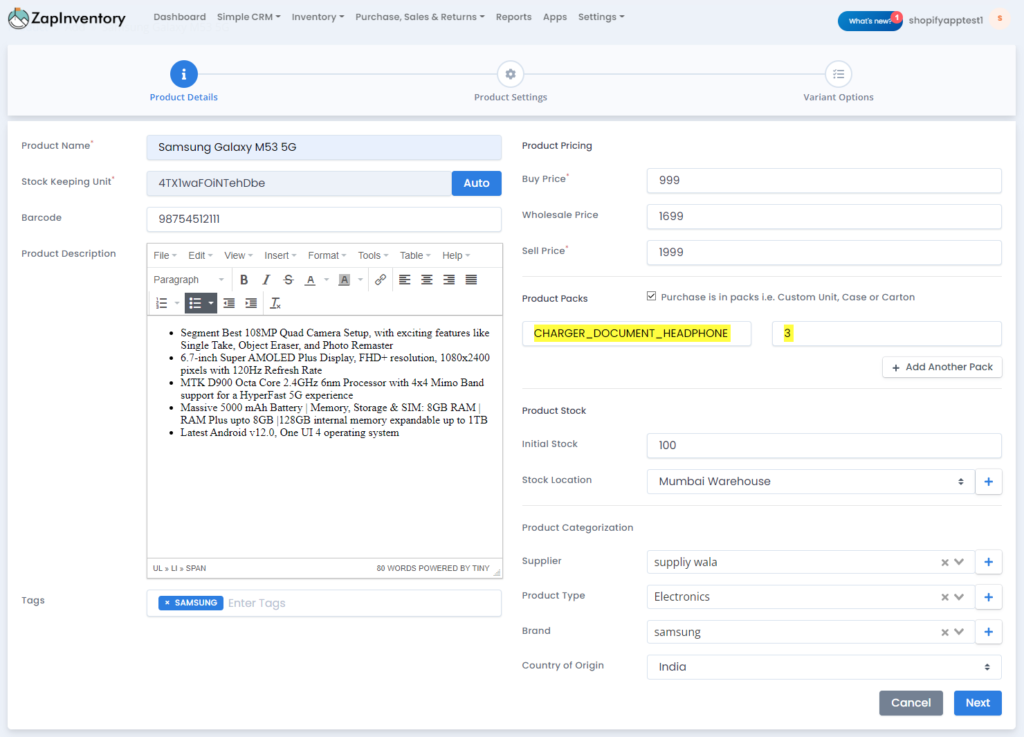The width and height of the screenshot is (1024, 737).
Task: Generate SKU with the Auto button
Action: [x=476, y=183]
